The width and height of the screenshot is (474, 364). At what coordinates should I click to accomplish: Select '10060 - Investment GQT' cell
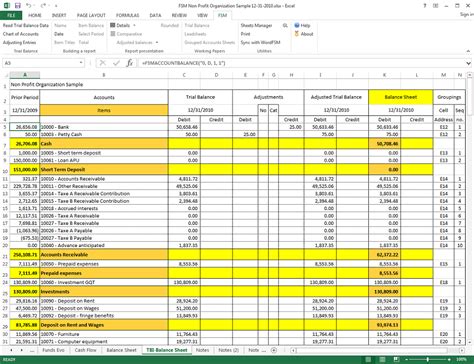[104, 282]
